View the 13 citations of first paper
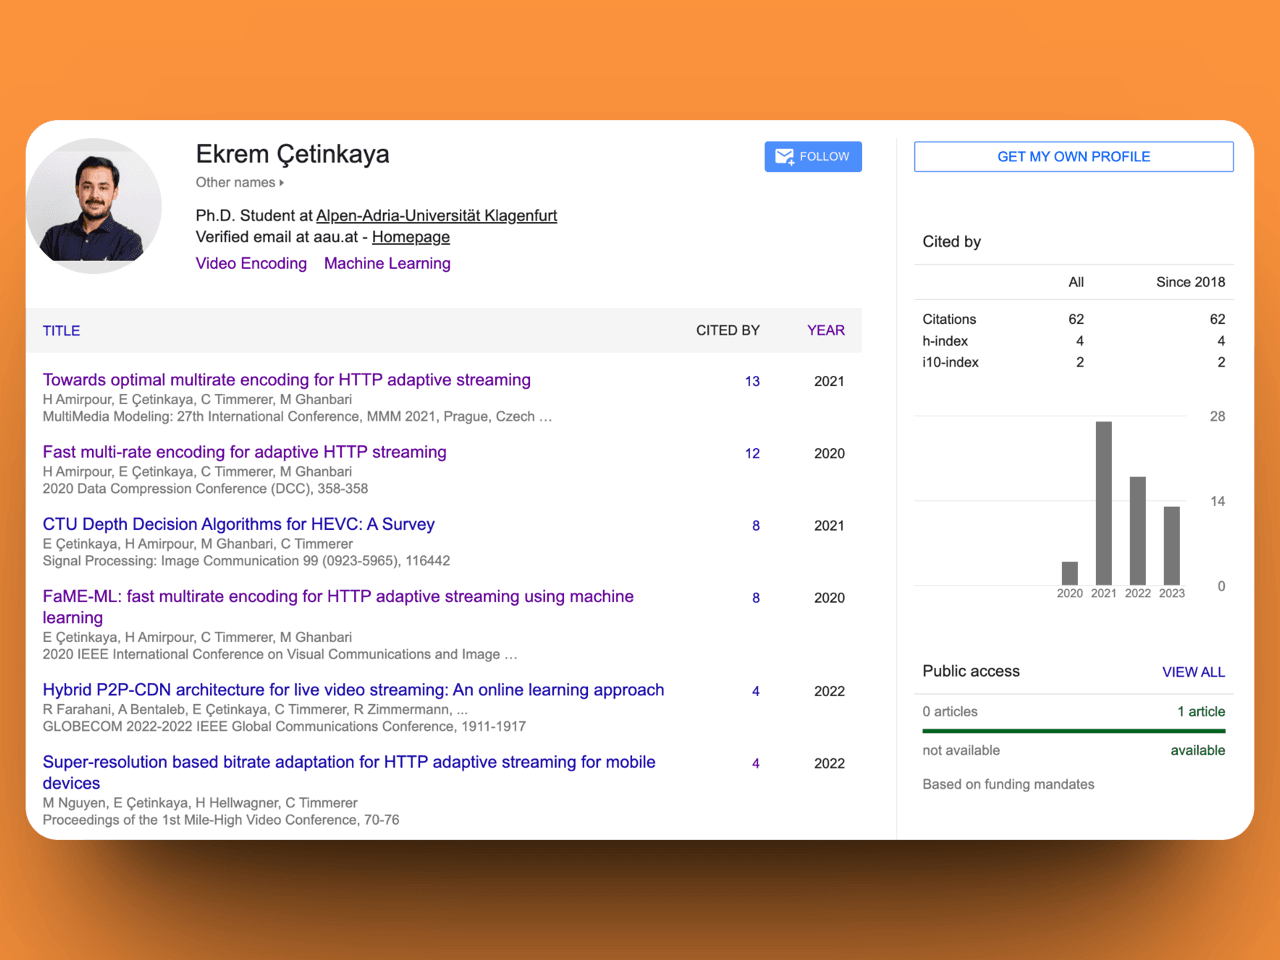 pos(752,381)
